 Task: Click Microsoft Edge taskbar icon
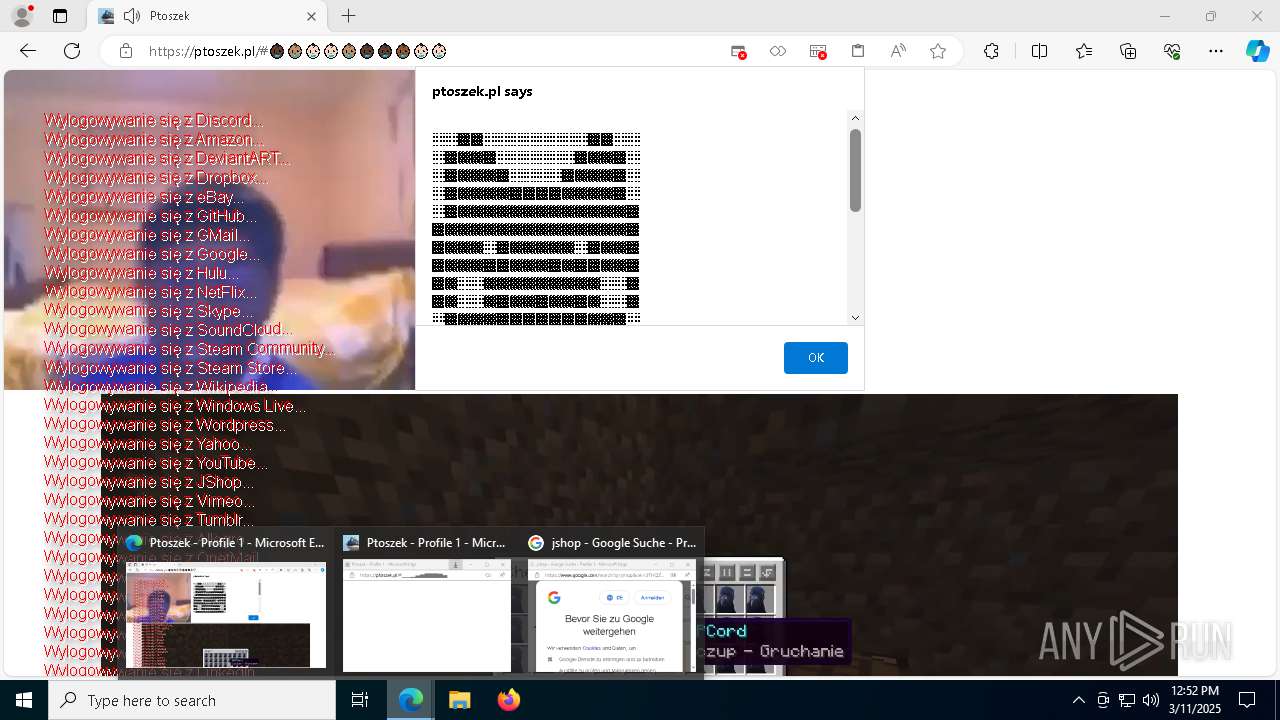tap(411, 700)
